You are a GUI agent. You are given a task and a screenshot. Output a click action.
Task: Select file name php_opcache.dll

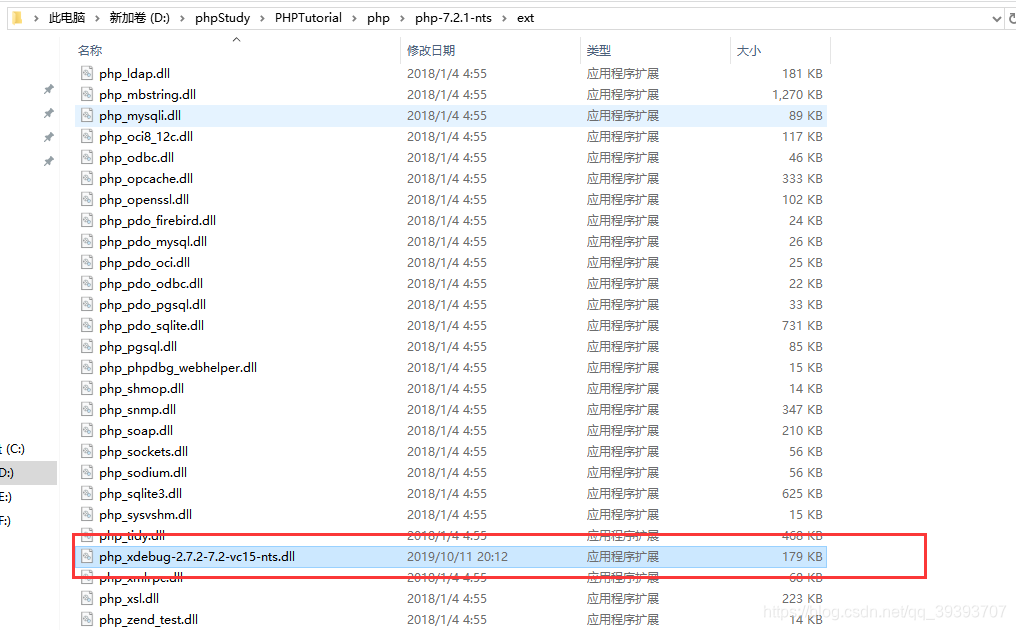146,178
